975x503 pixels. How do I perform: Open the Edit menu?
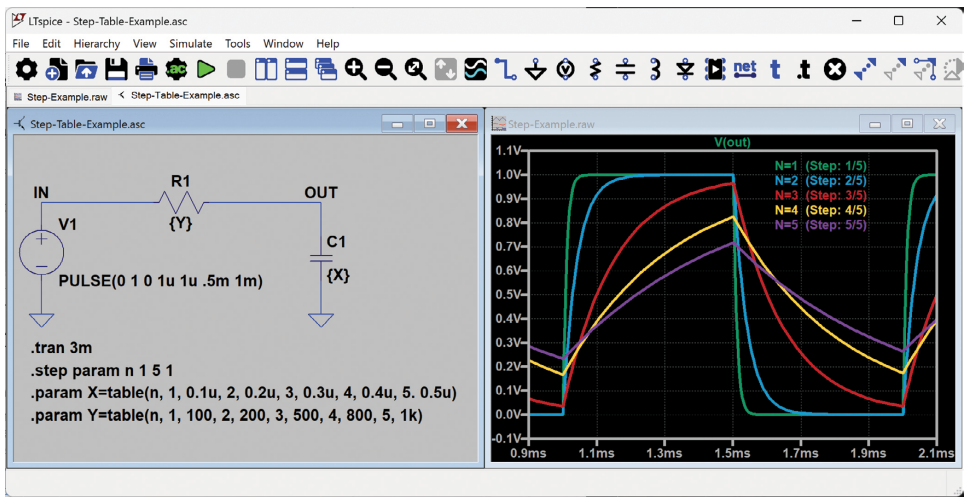click(51, 44)
